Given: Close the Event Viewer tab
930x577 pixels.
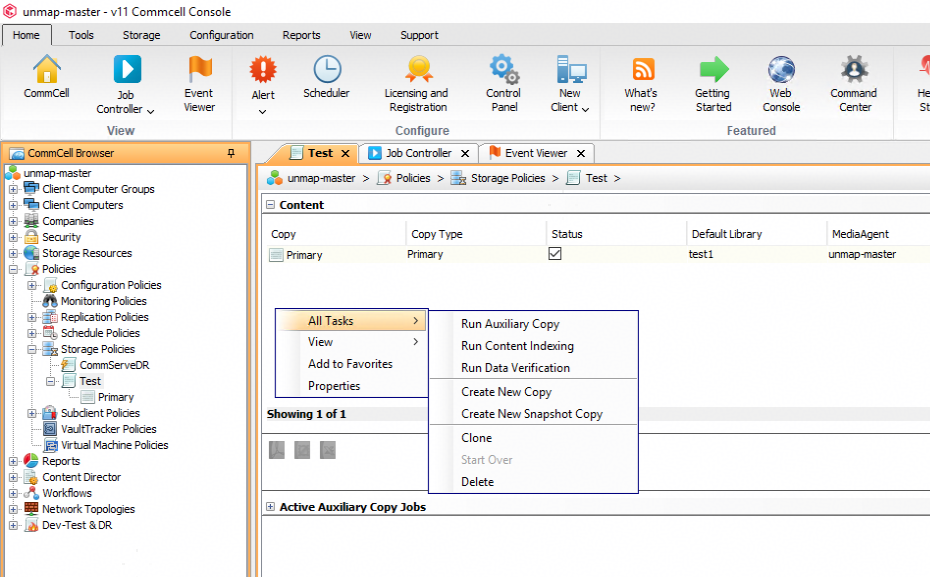Looking at the screenshot, I should 581,153.
